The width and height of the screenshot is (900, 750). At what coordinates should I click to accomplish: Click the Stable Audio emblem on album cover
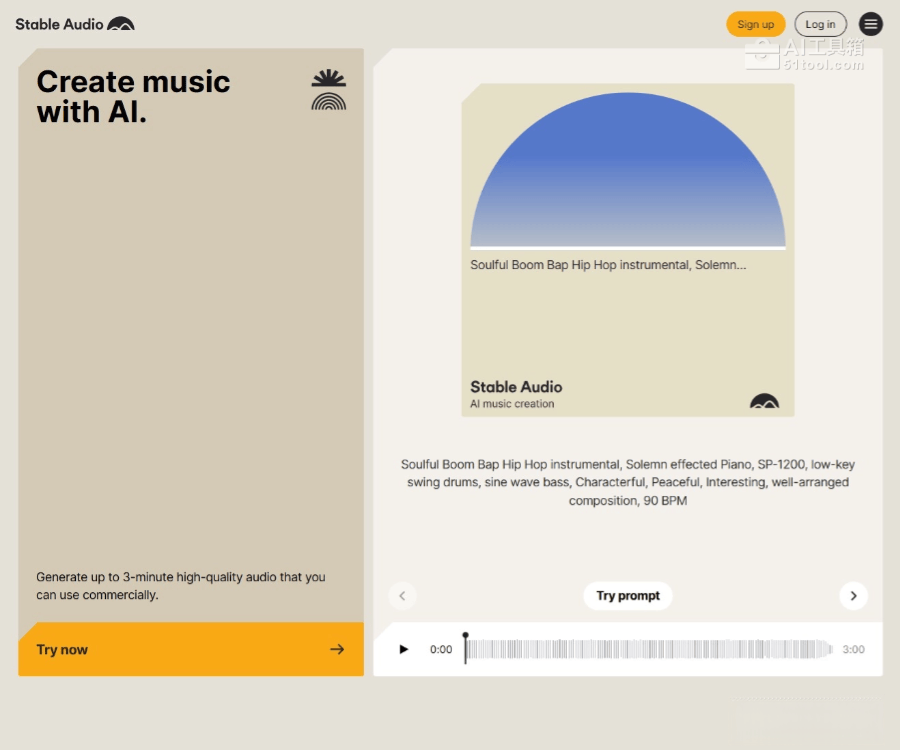[x=764, y=401]
